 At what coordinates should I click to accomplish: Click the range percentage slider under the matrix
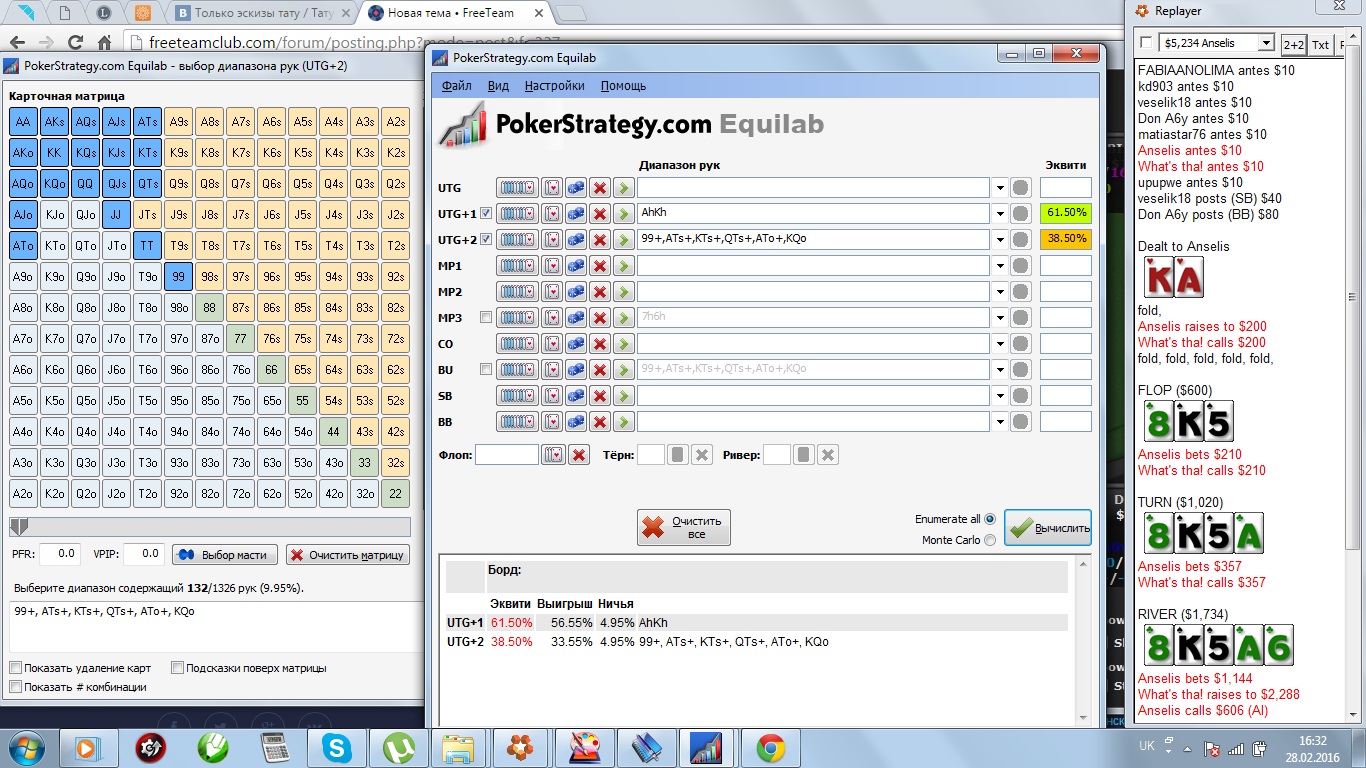pyautogui.click(x=210, y=527)
